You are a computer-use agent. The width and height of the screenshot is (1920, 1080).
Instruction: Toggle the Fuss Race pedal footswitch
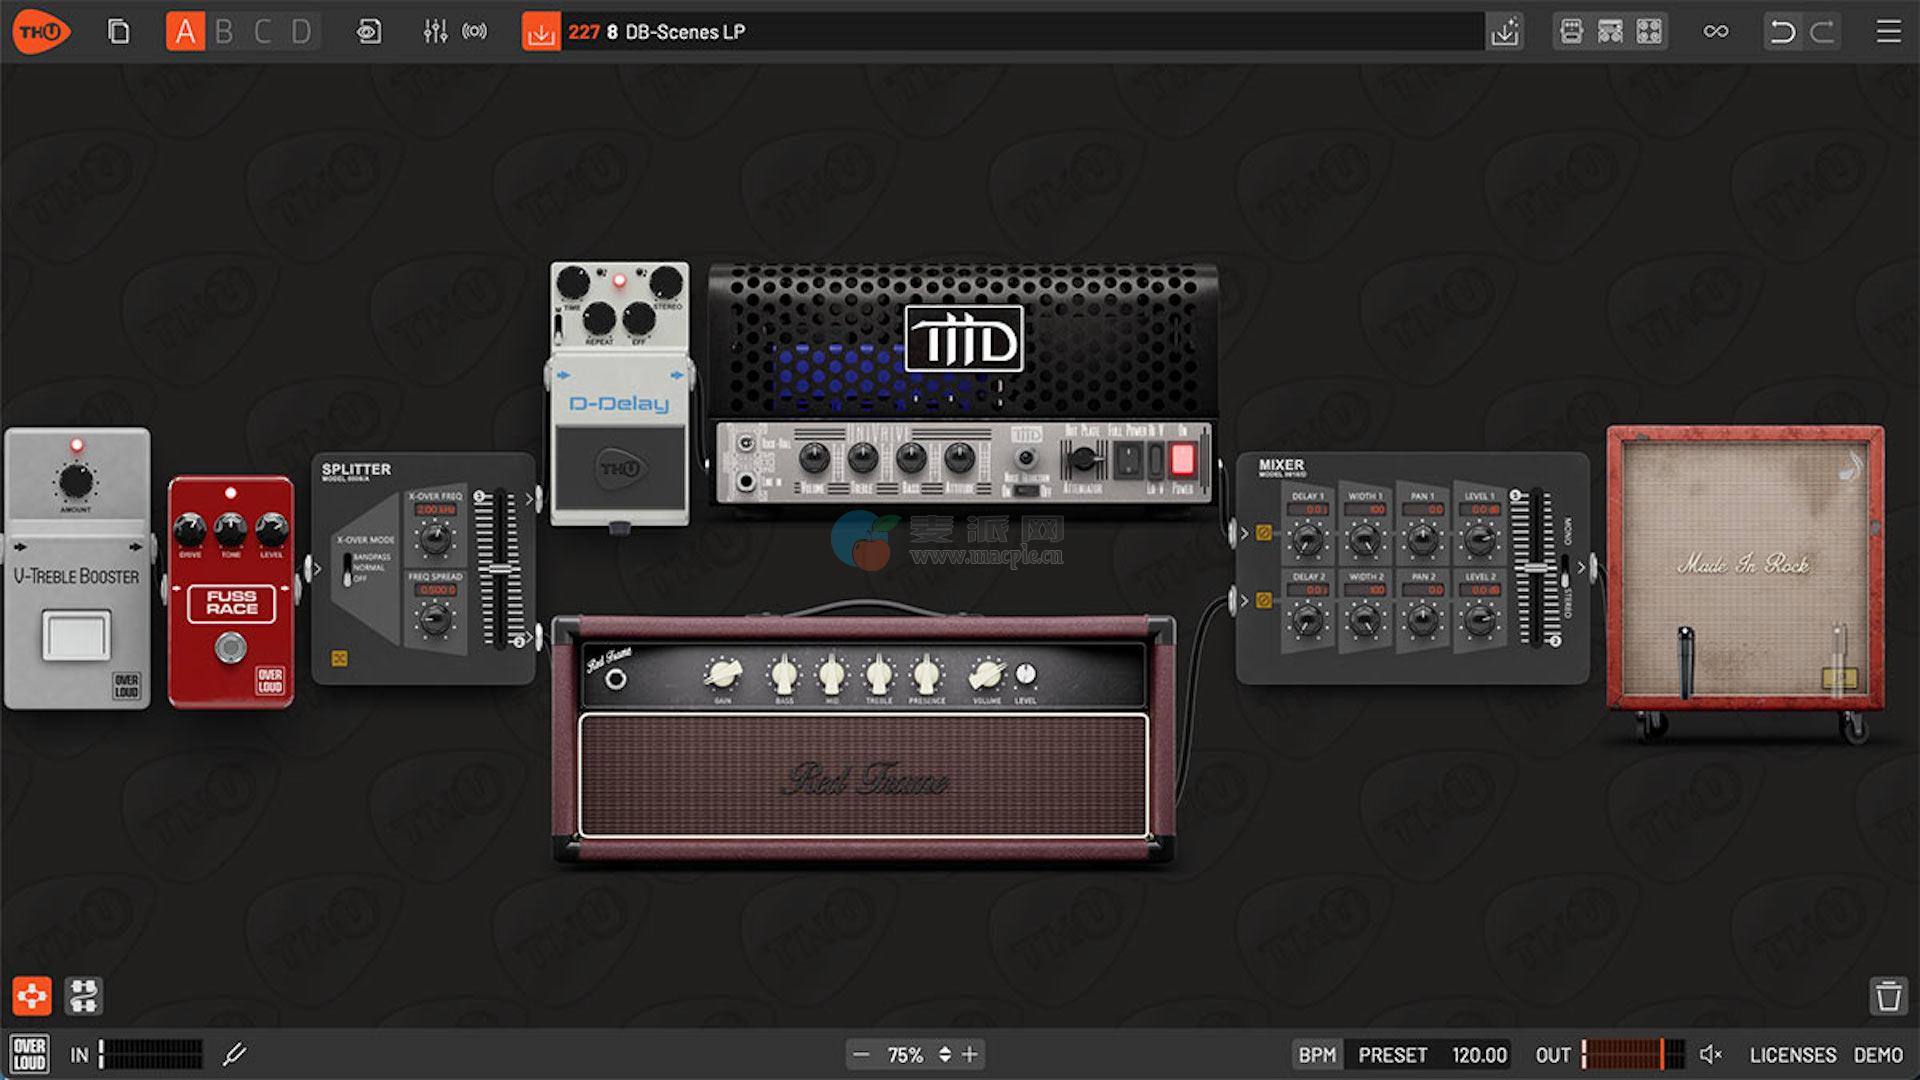point(231,649)
